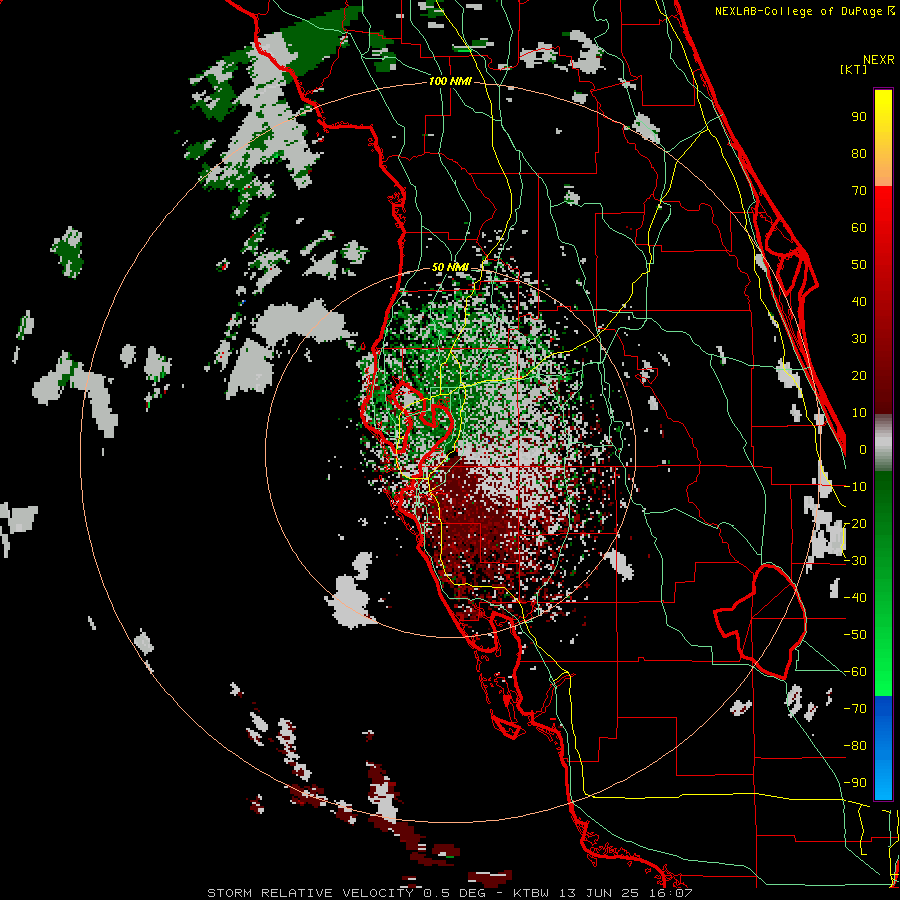Click the 80 value on velocity scale
Image resolution: width=900 pixels, height=900 pixels.
point(859,154)
